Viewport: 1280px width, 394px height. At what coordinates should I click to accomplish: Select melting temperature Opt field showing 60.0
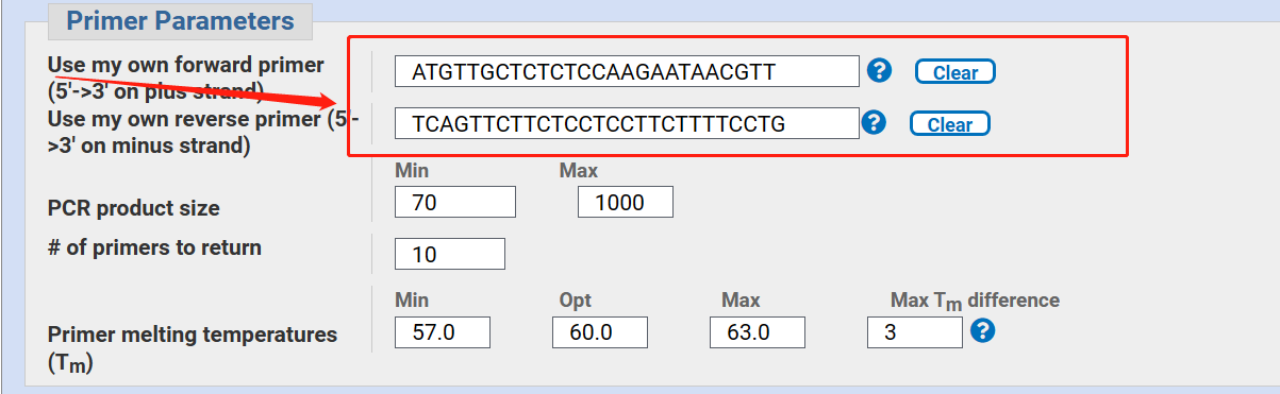[600, 333]
